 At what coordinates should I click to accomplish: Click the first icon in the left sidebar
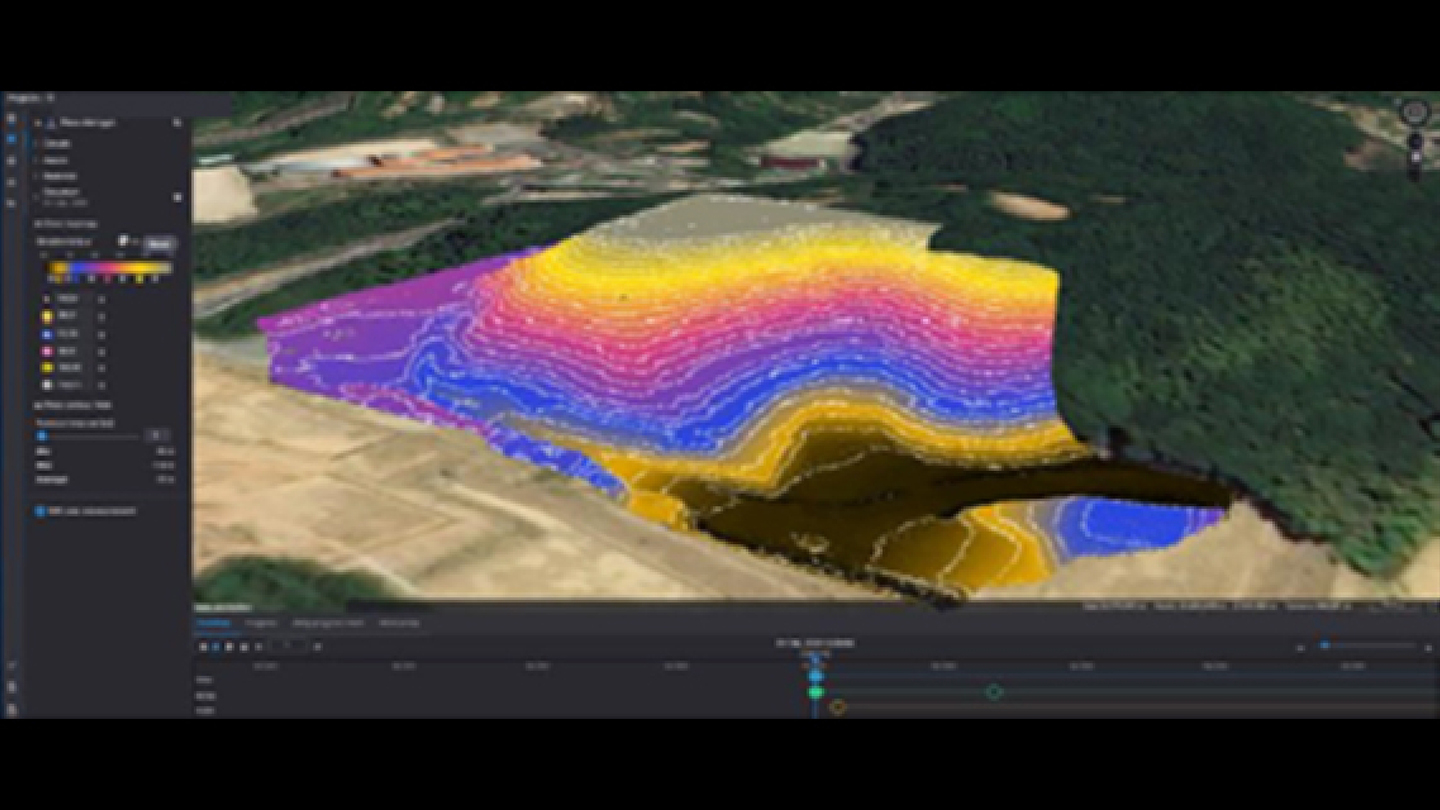tap(11, 119)
